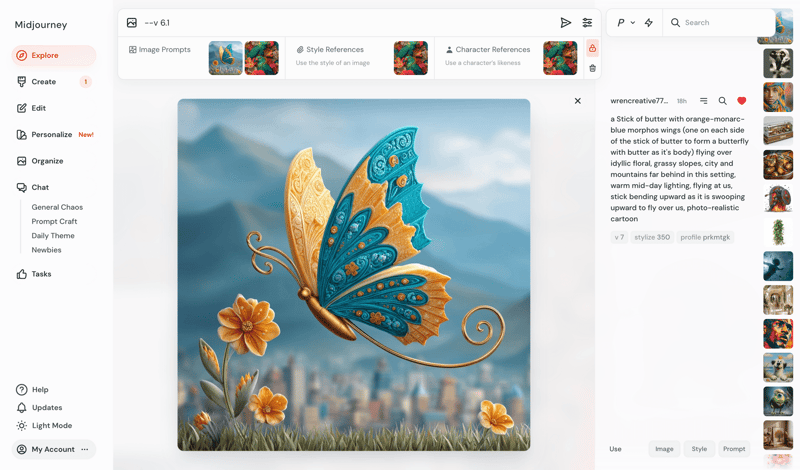Screen dimensions: 800x470
Task: Toggle the red heart like icon
Action: point(742,101)
